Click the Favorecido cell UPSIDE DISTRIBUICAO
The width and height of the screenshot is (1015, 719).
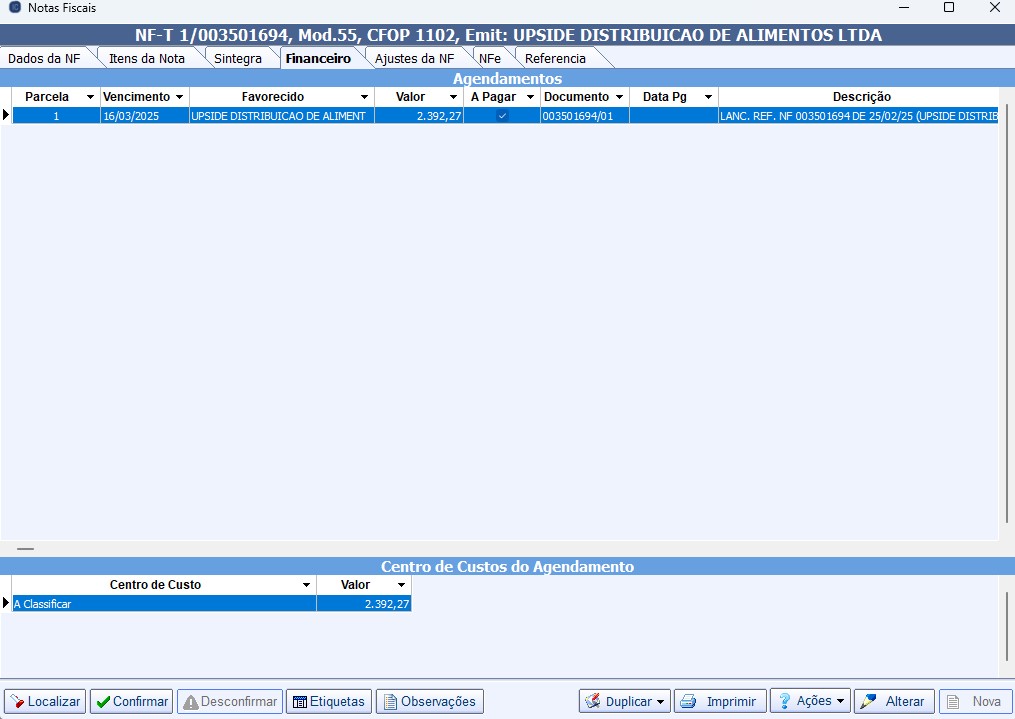(281, 116)
